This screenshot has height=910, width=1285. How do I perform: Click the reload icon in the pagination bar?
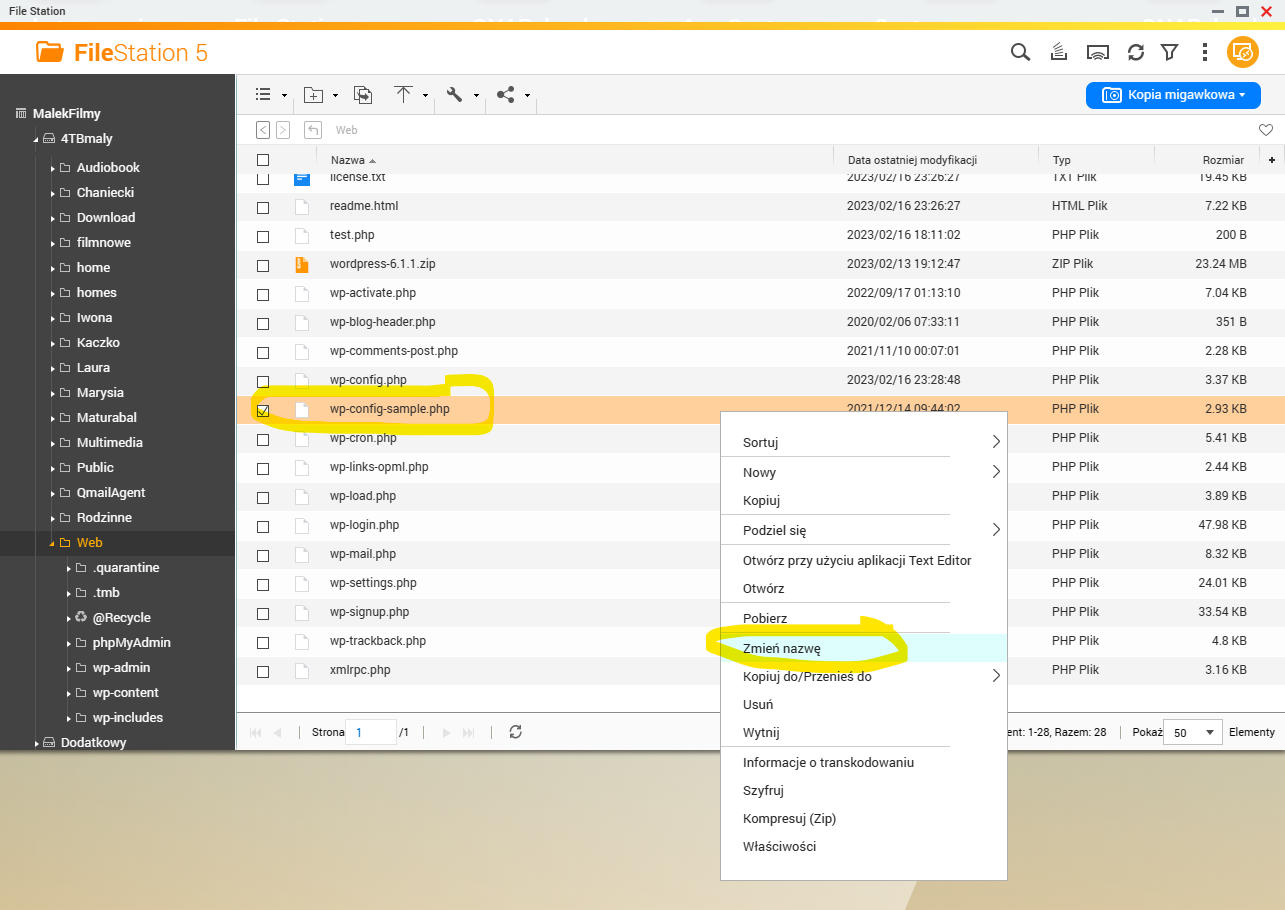coord(515,732)
